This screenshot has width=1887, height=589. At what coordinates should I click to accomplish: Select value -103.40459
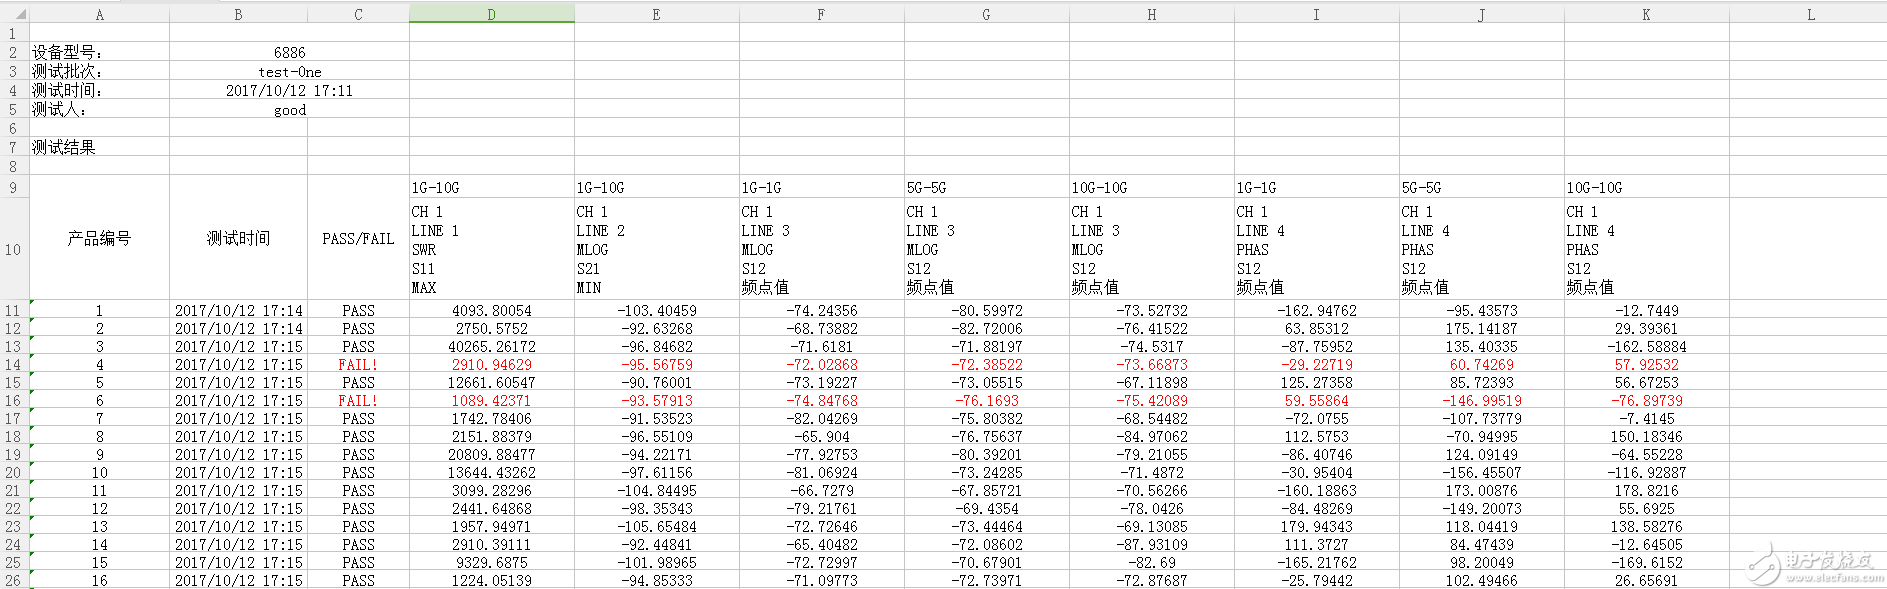tap(656, 311)
